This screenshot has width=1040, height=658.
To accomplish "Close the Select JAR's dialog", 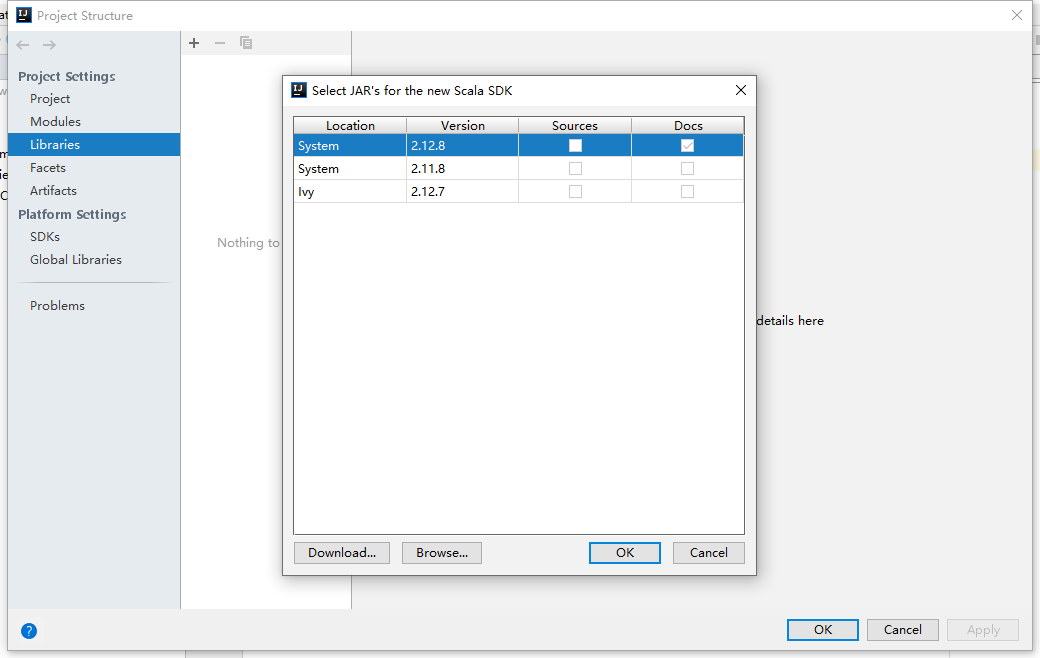I will pyautogui.click(x=741, y=90).
